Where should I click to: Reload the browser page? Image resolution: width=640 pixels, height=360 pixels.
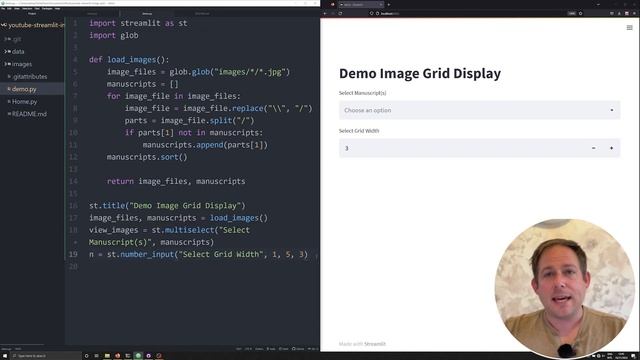pyautogui.click(x=340, y=13)
